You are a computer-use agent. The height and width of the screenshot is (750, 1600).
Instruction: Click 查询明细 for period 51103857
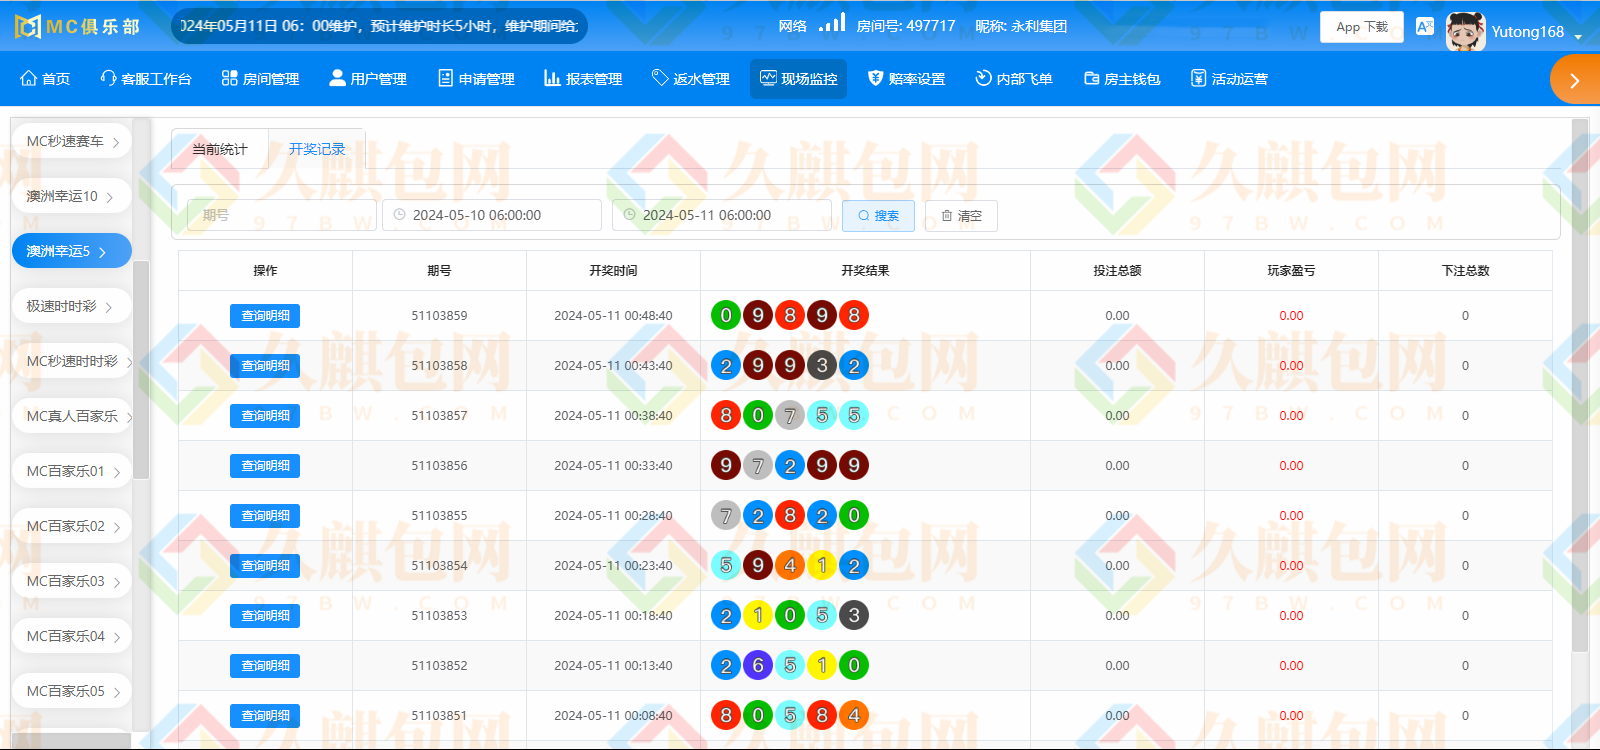265,416
